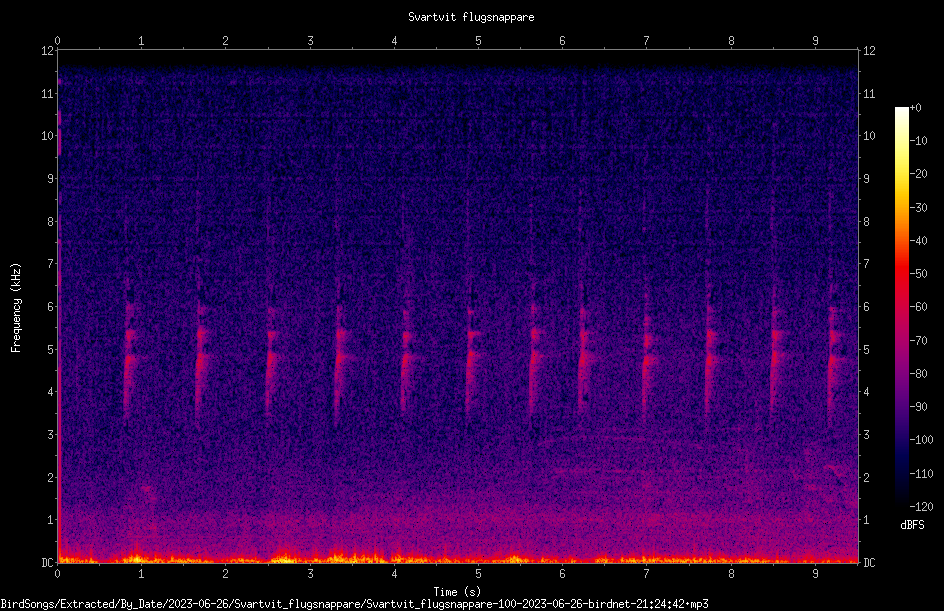944x611 pixels.
Task: Click the -50 colorbar label
Action: coord(919,274)
